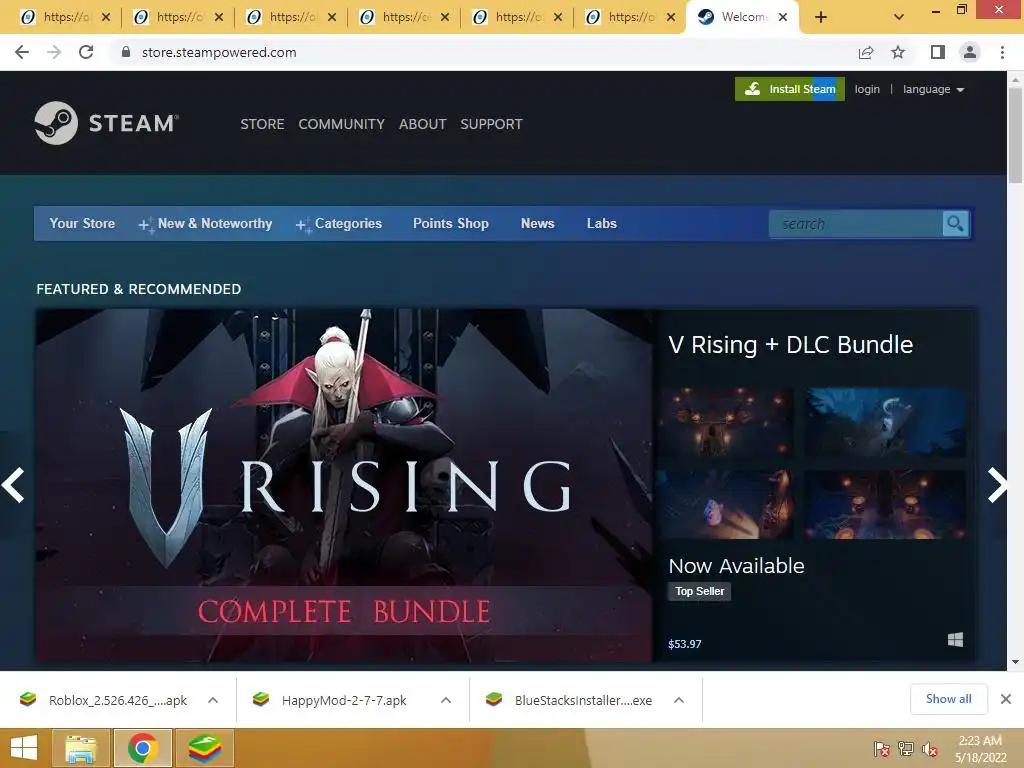
Task: Click the muted volume tray icon
Action: click(x=930, y=750)
